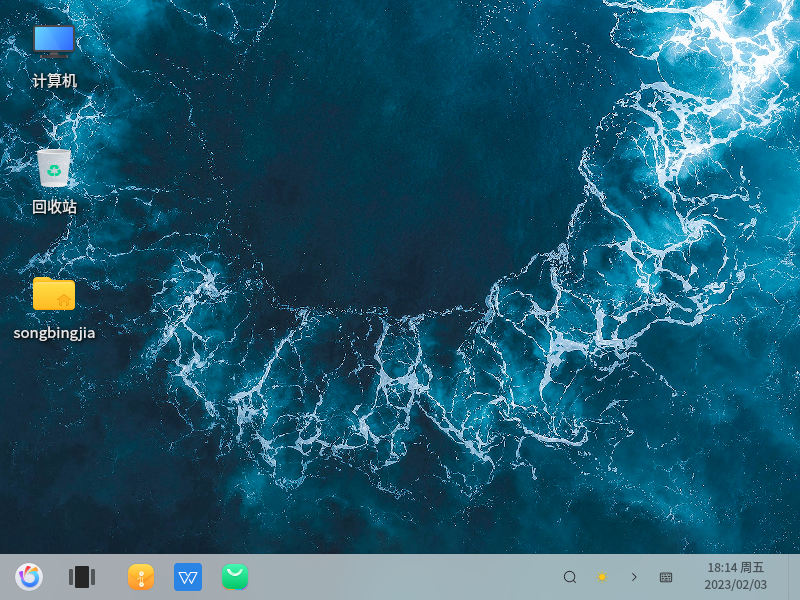Viewport: 800px width, 600px height.
Task: Open the start menu launcher in taskbar
Action: [29, 577]
